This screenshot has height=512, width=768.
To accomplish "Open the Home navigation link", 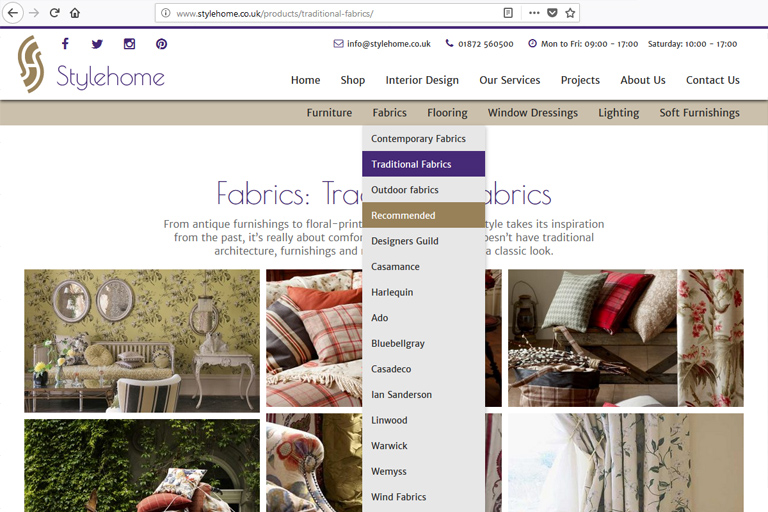I will click(306, 80).
